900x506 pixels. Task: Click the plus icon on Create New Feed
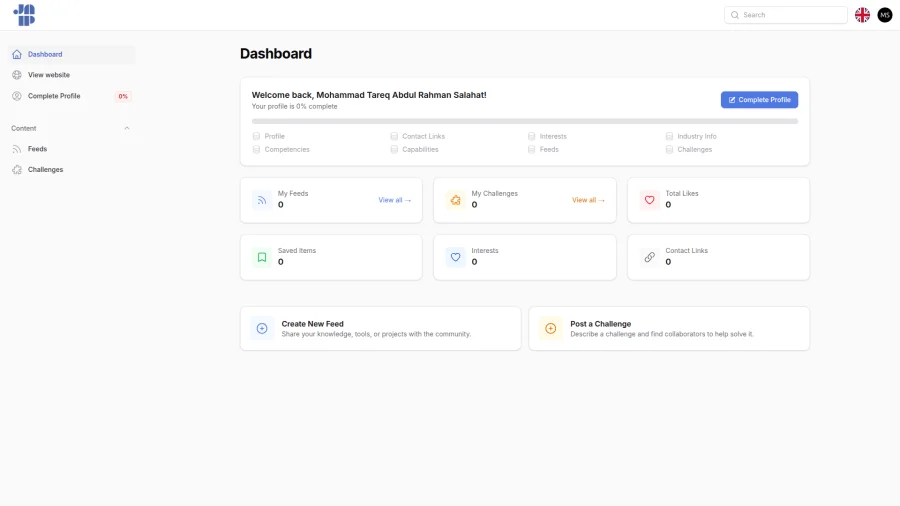click(x=262, y=329)
